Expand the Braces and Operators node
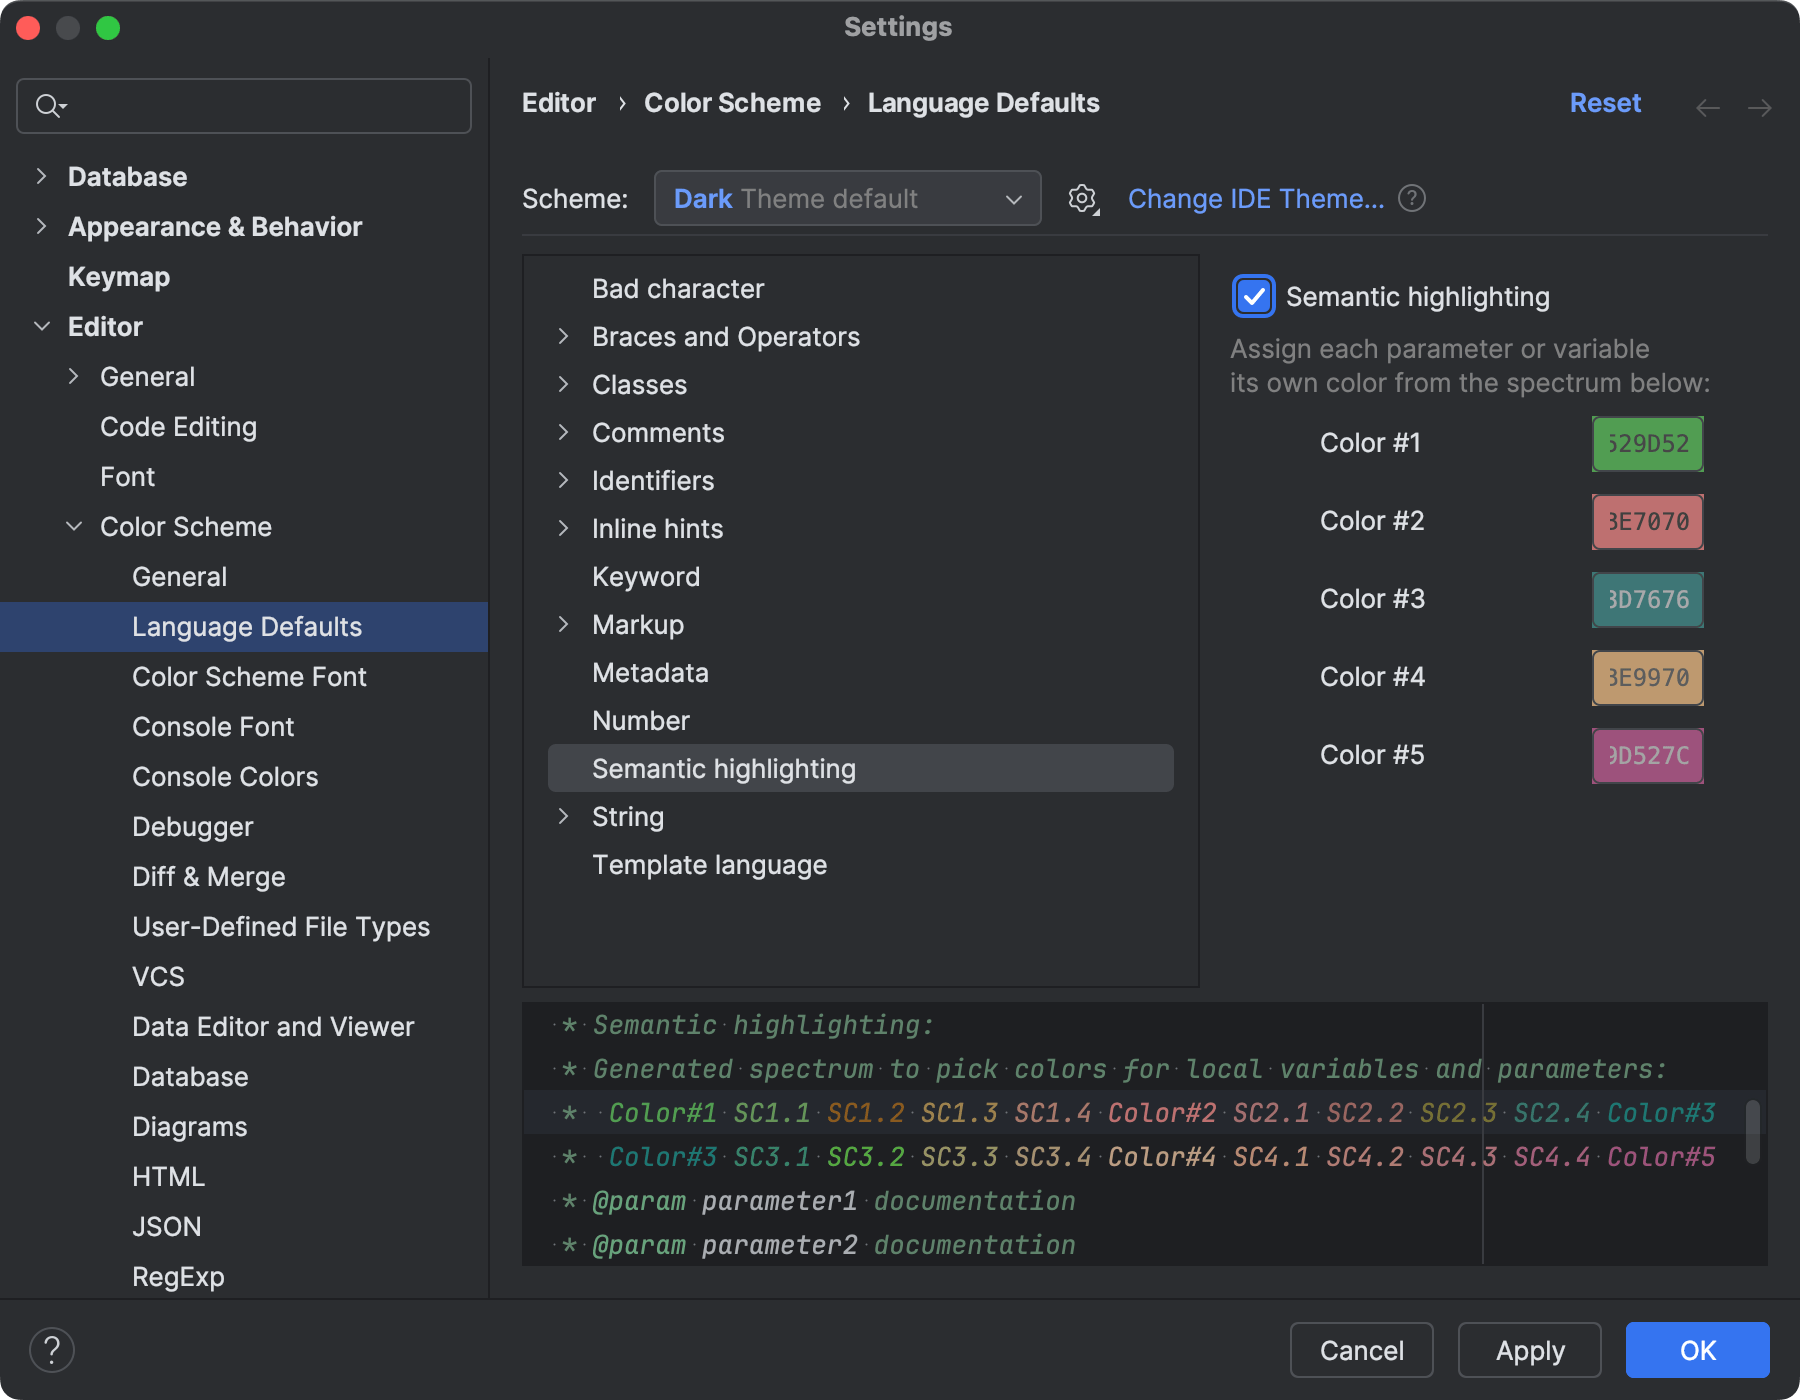The width and height of the screenshot is (1800, 1400). [x=565, y=336]
